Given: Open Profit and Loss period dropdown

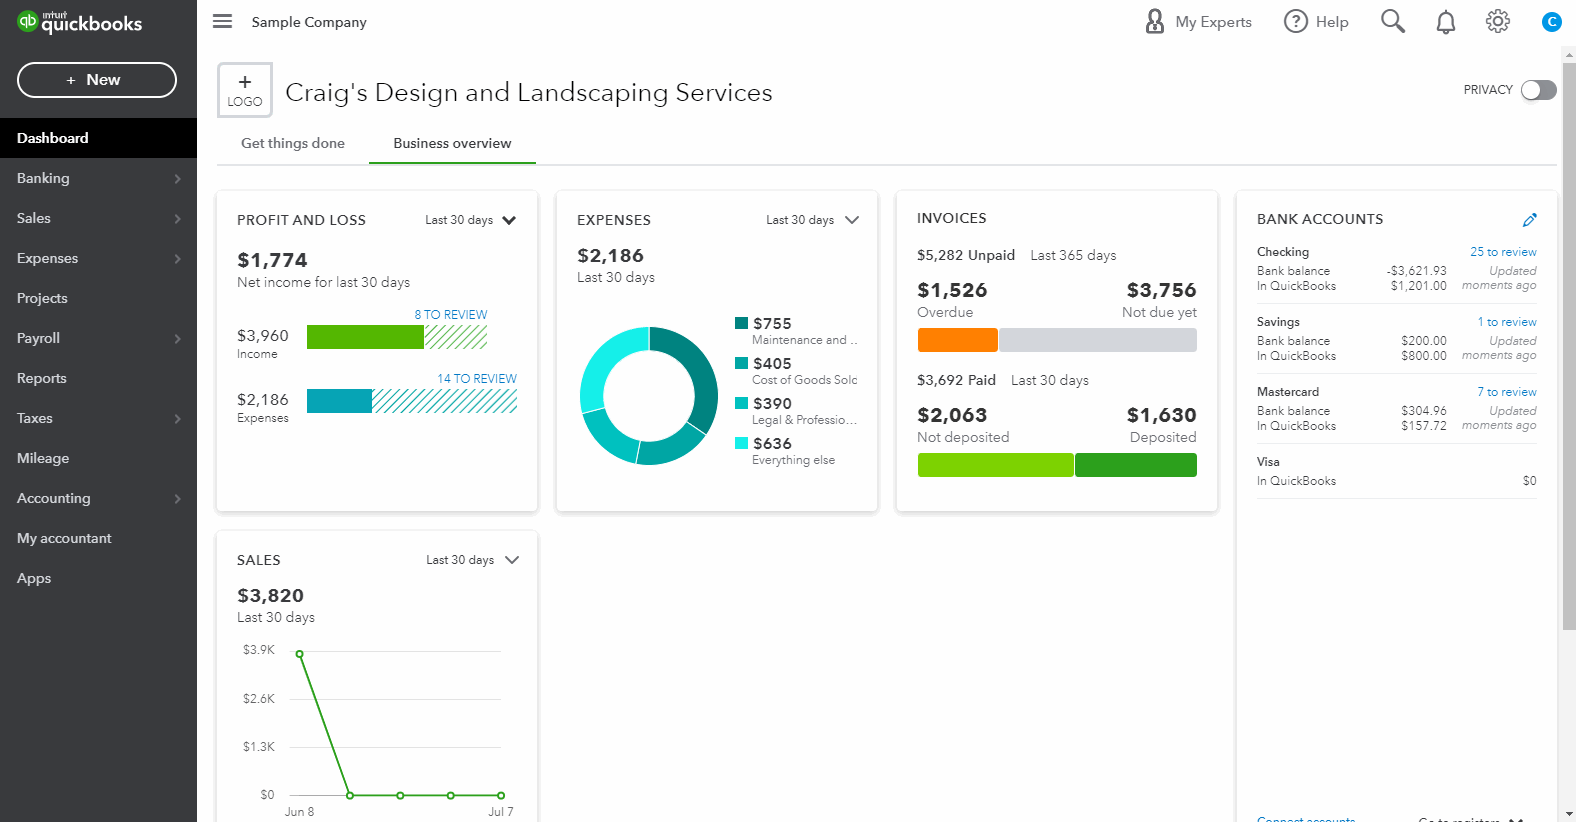Looking at the screenshot, I should [x=470, y=220].
